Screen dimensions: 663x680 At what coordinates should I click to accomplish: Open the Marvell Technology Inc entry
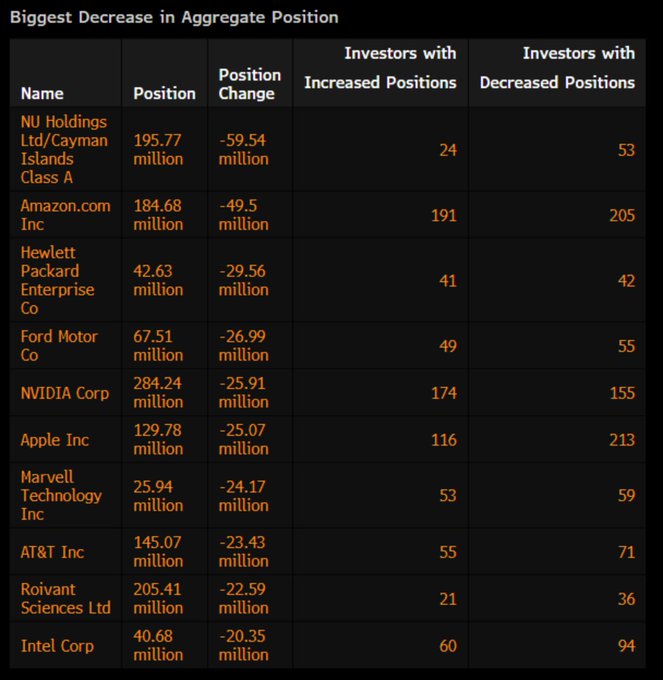(x=61, y=496)
